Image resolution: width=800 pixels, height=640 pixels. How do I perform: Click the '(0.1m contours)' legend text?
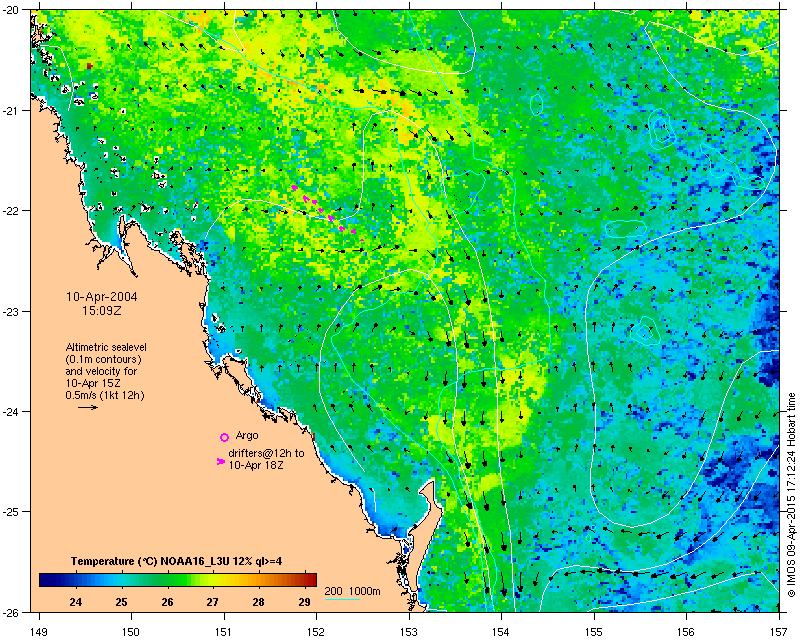point(103,359)
